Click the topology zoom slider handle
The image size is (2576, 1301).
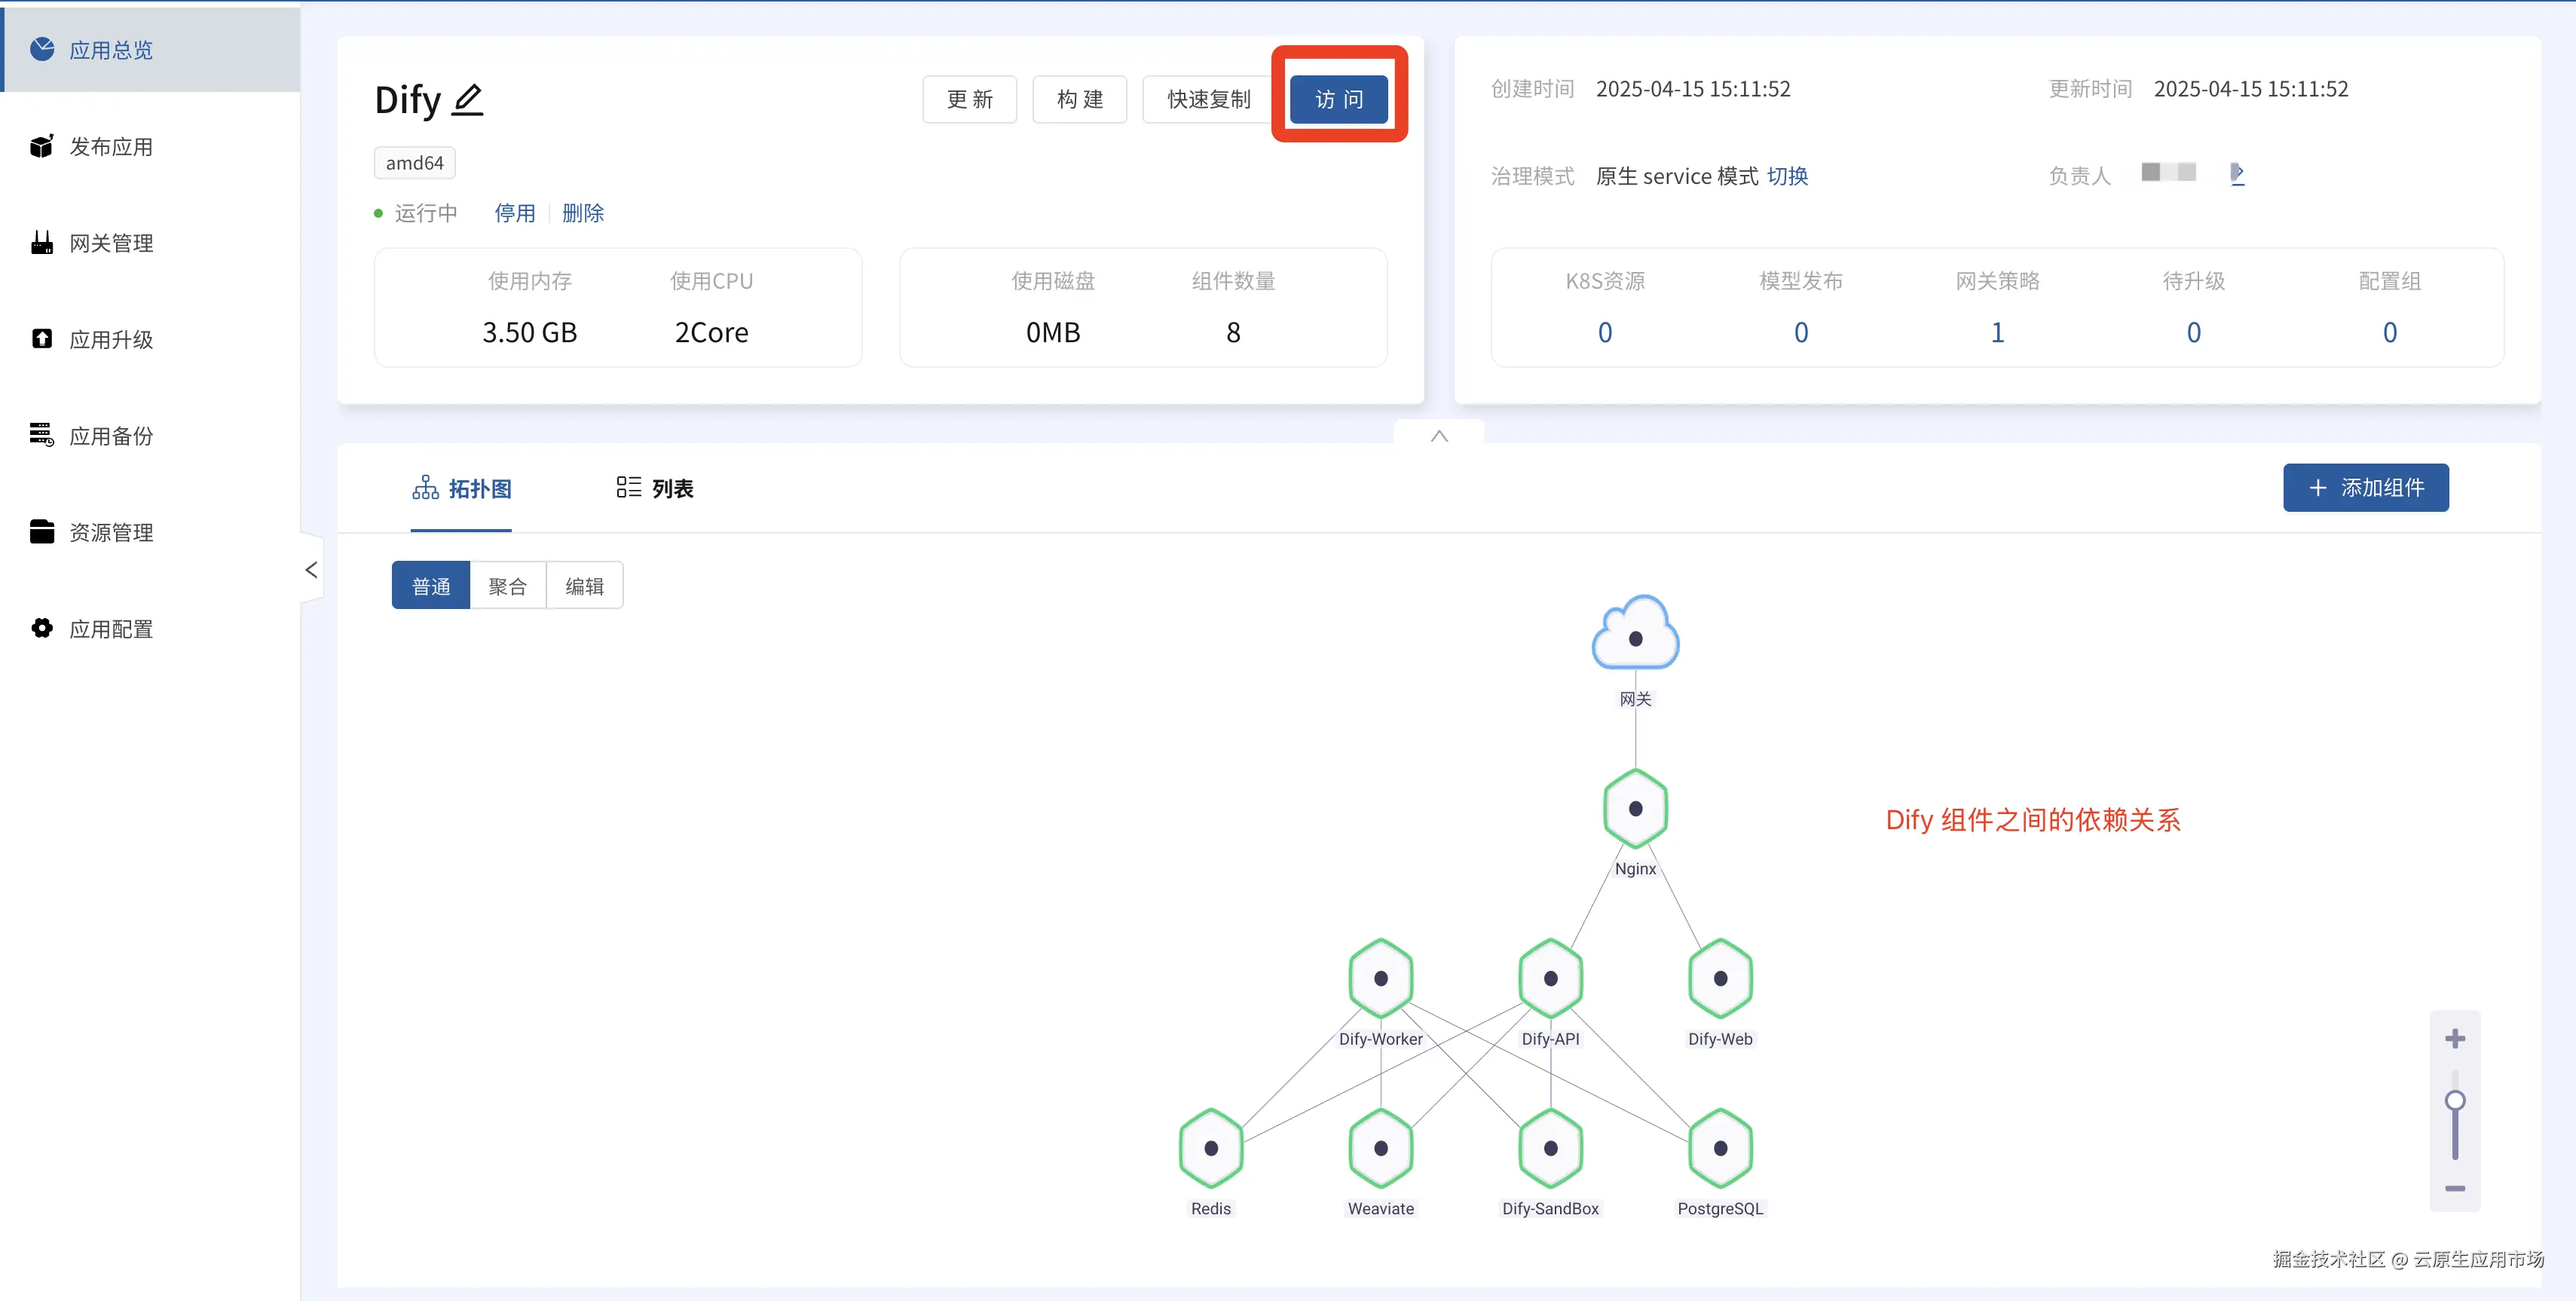pos(2454,1101)
